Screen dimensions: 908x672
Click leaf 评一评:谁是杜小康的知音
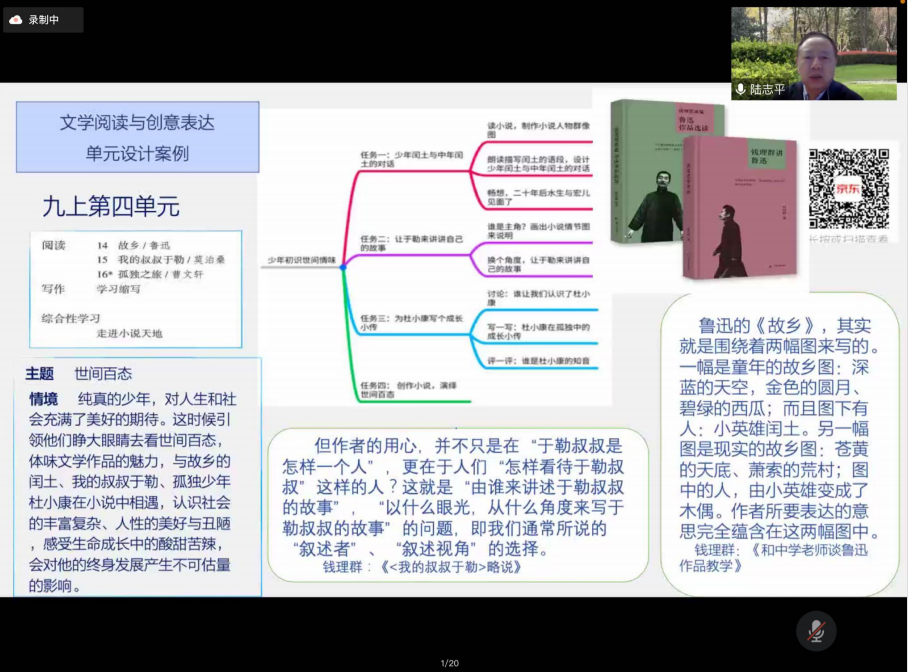539,361
